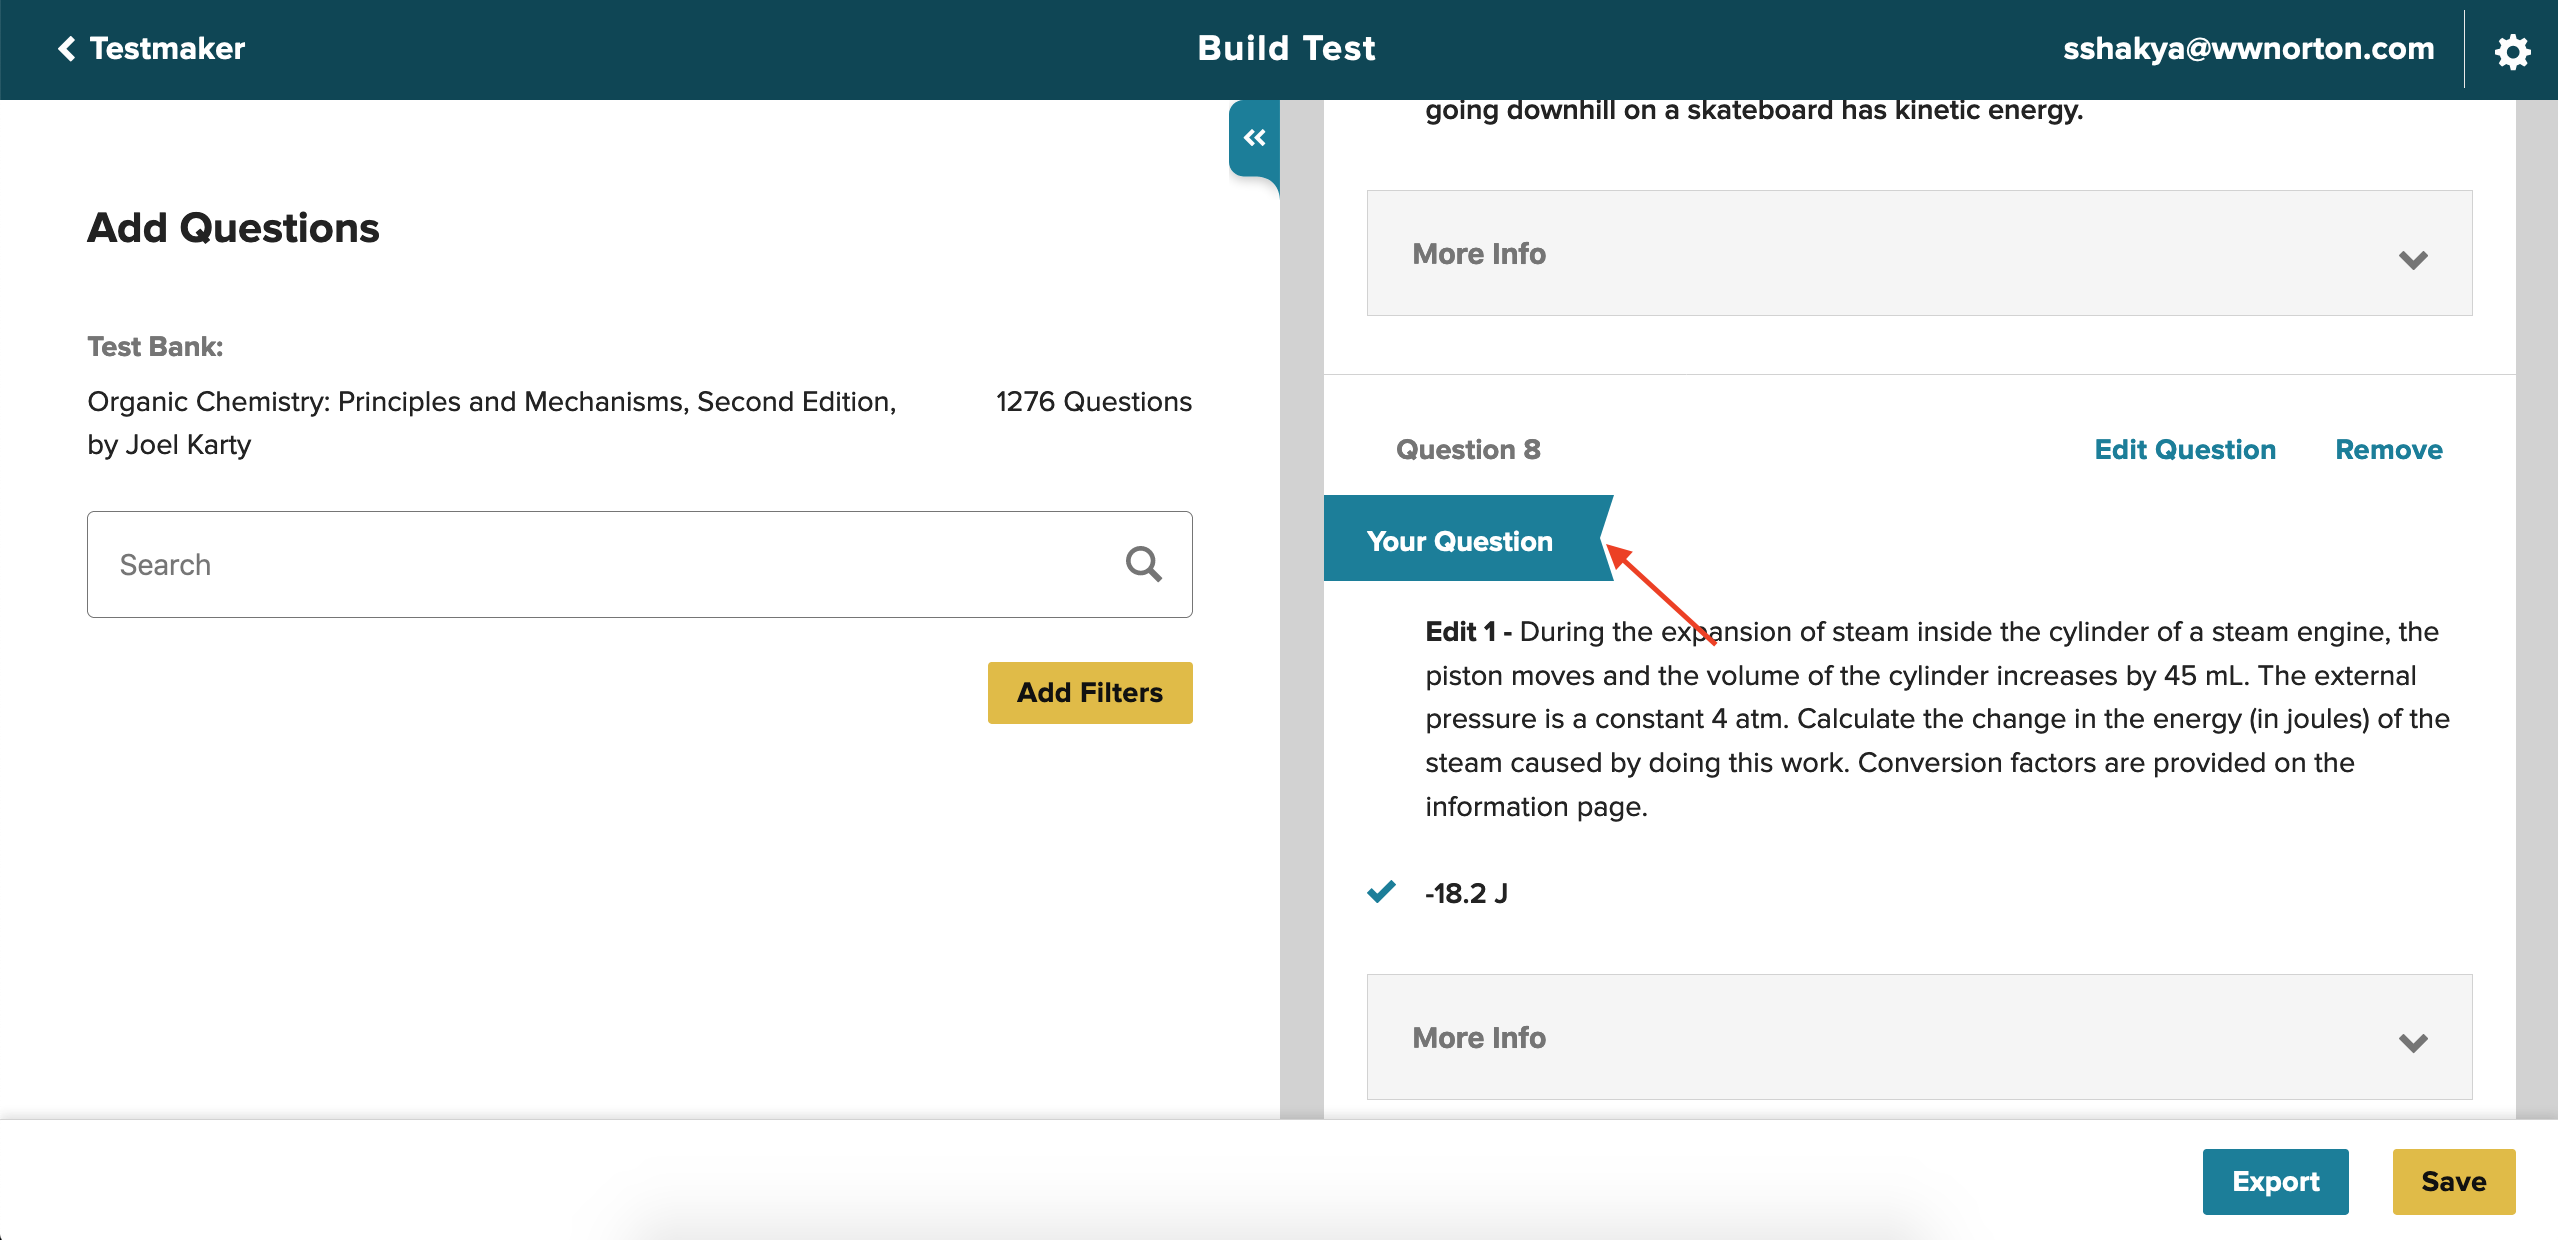
Task: Export the test
Action: 2274,1181
